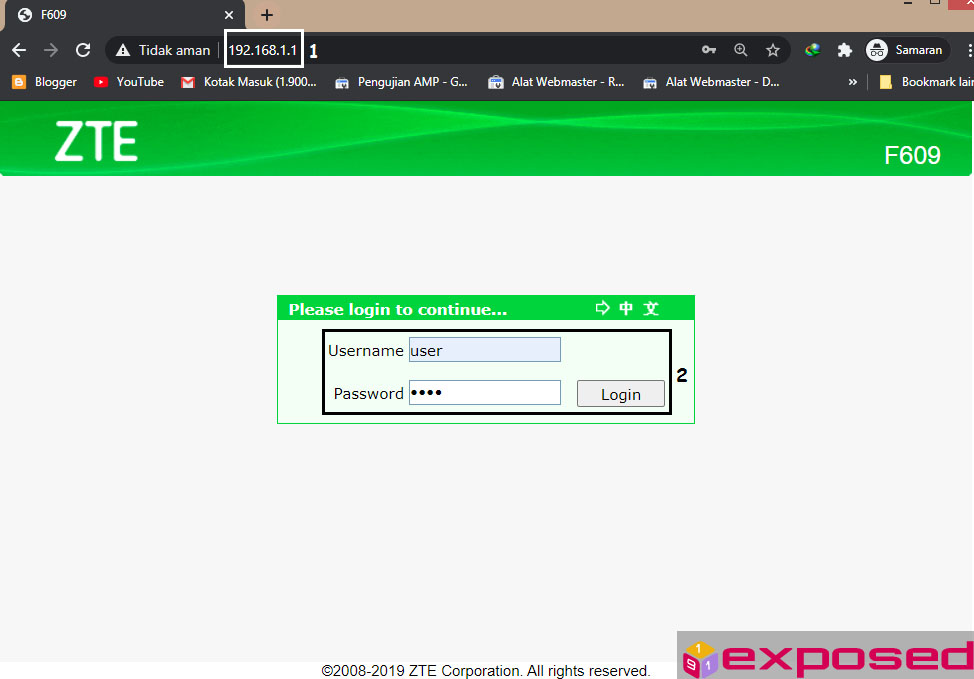Bookmark this page with the star

tap(773, 50)
